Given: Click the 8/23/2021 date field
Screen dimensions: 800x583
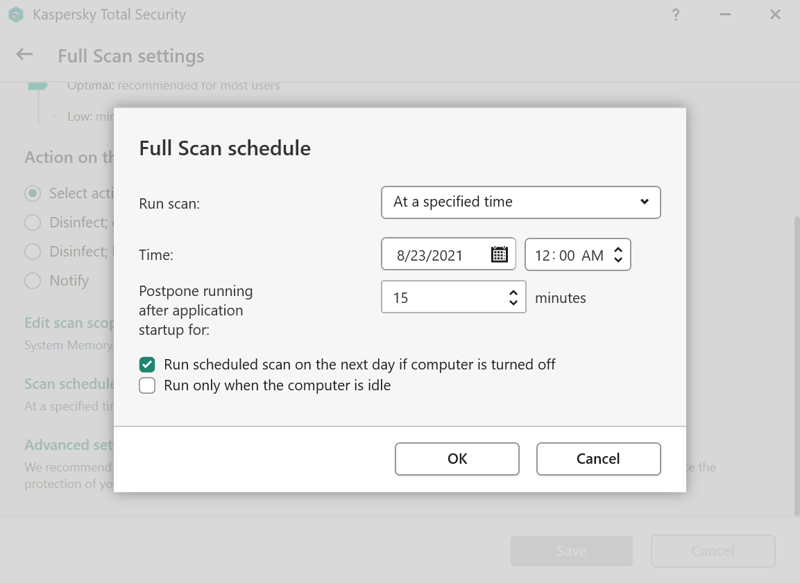Looking at the screenshot, I should click(x=448, y=254).
